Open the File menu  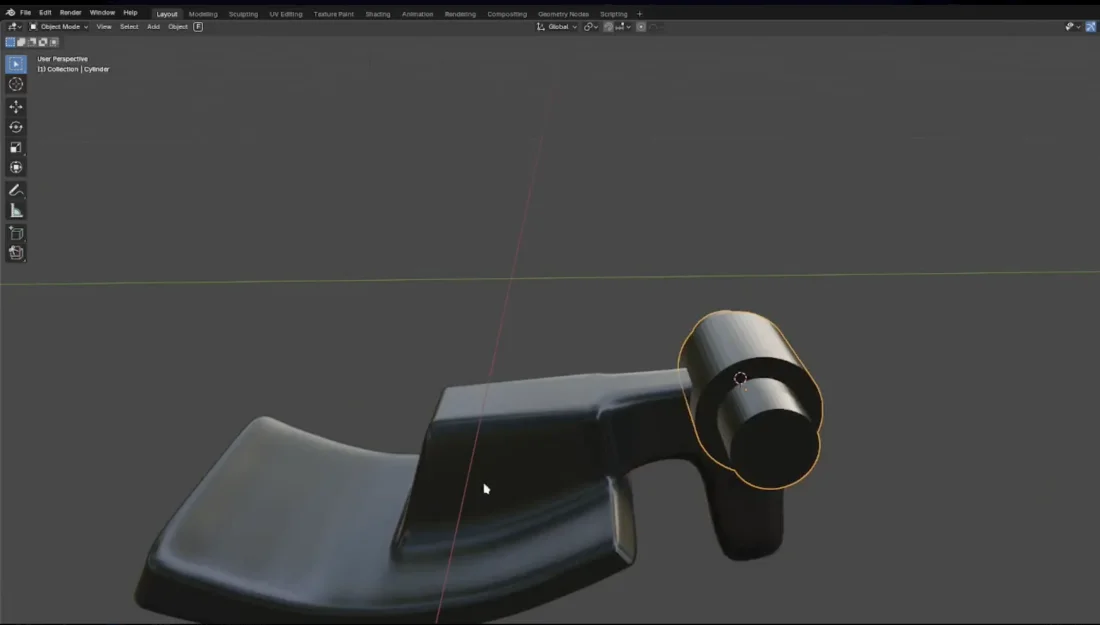pos(25,13)
